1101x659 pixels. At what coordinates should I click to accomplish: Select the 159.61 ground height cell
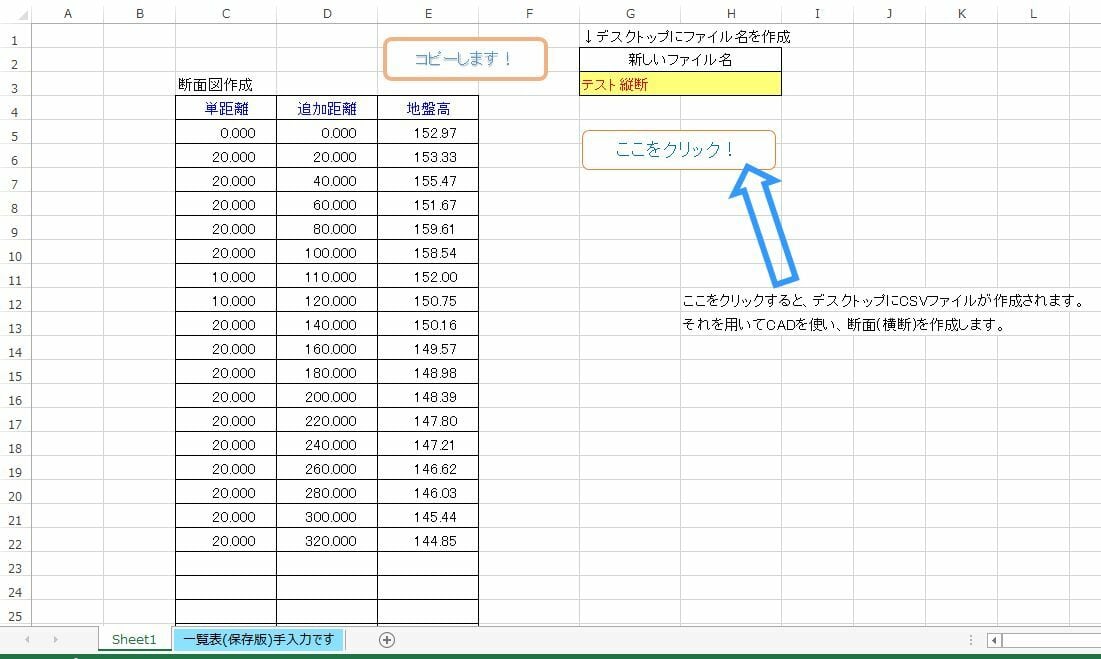(428, 229)
